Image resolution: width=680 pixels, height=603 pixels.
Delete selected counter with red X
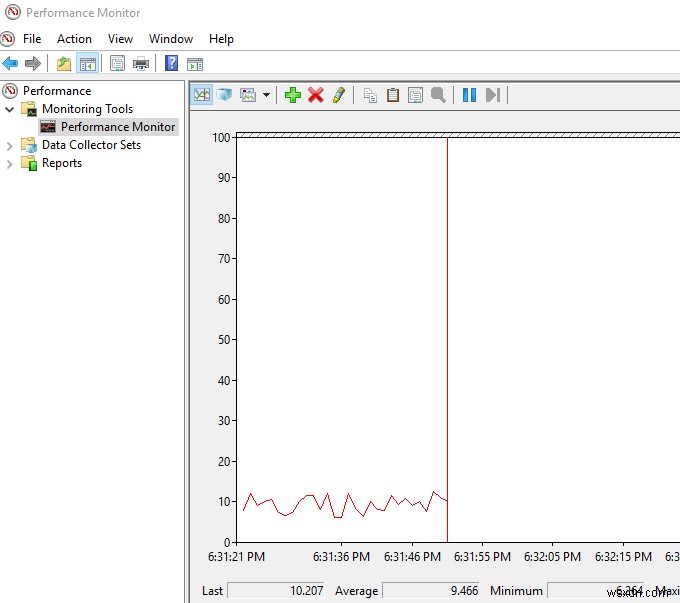pos(316,95)
